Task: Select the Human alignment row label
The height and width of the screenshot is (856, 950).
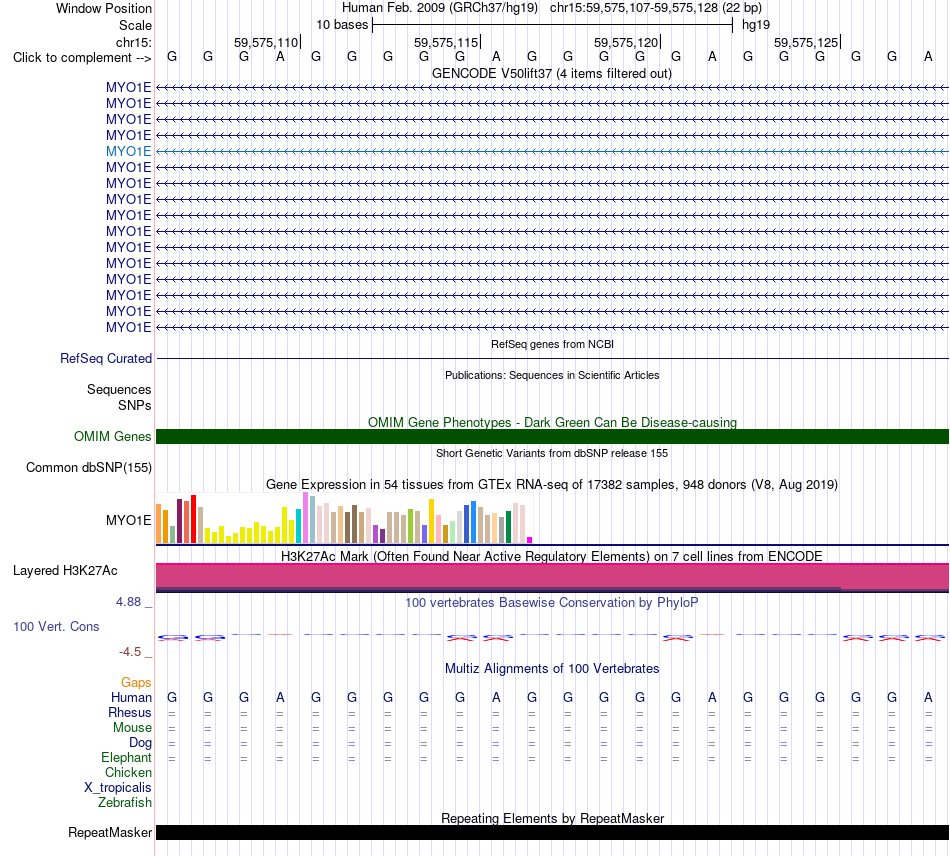Action: [131, 698]
